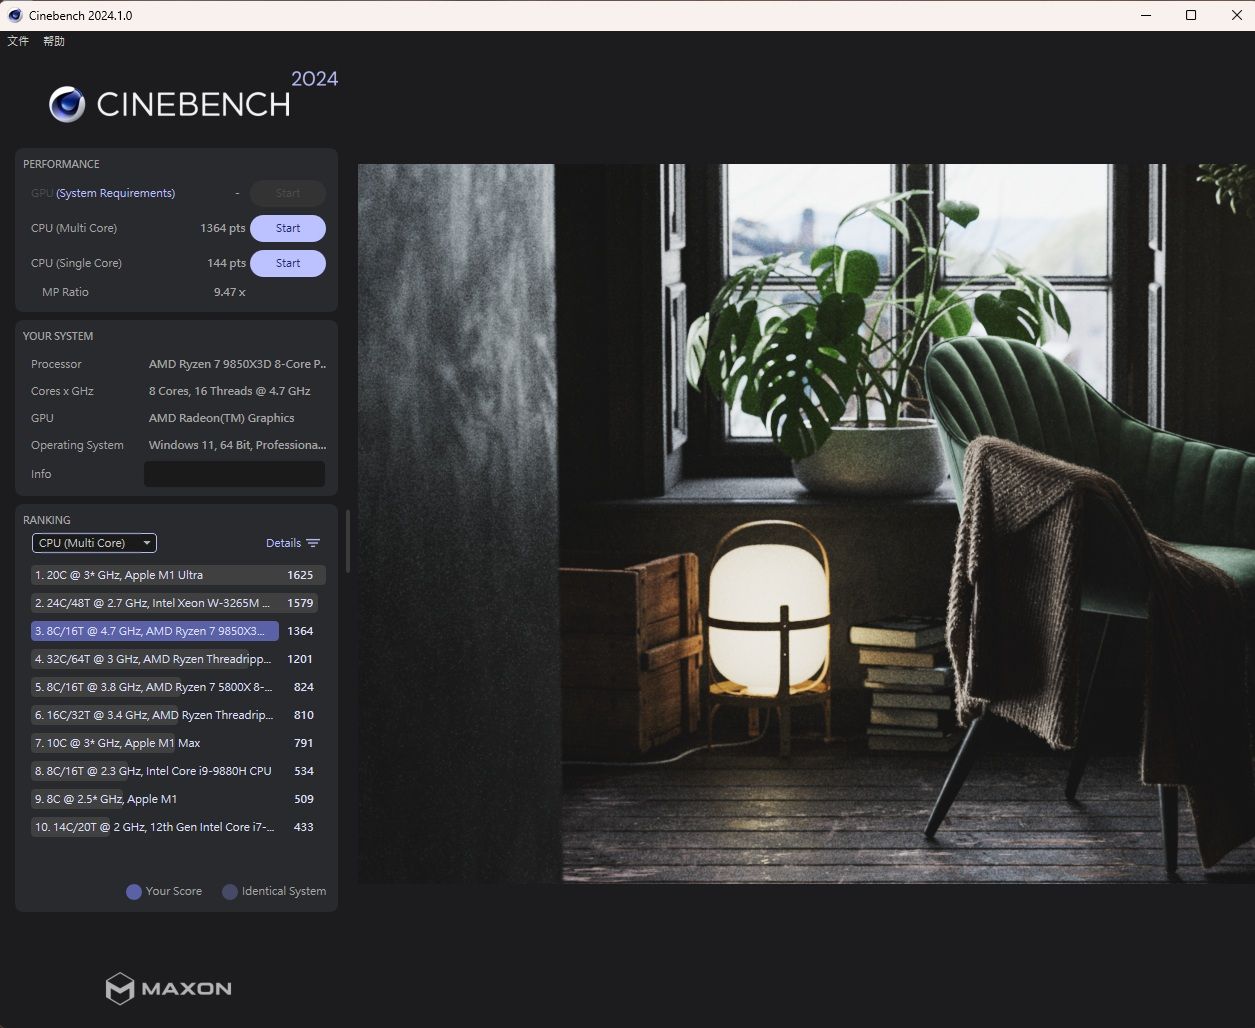
Task: Click the Cinebench 2024 logo sphere
Action: pos(67,104)
